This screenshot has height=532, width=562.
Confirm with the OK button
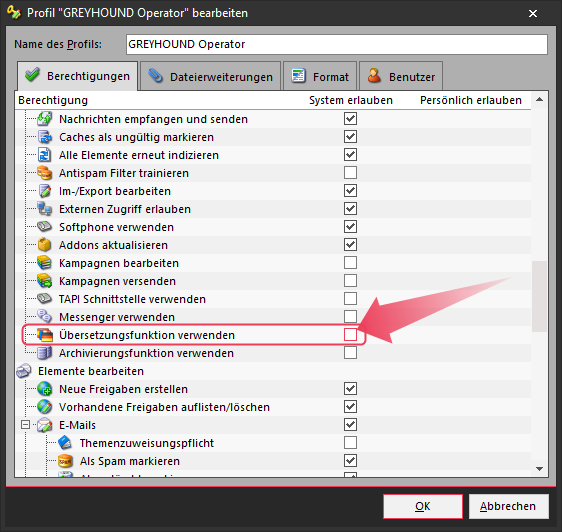pos(423,506)
